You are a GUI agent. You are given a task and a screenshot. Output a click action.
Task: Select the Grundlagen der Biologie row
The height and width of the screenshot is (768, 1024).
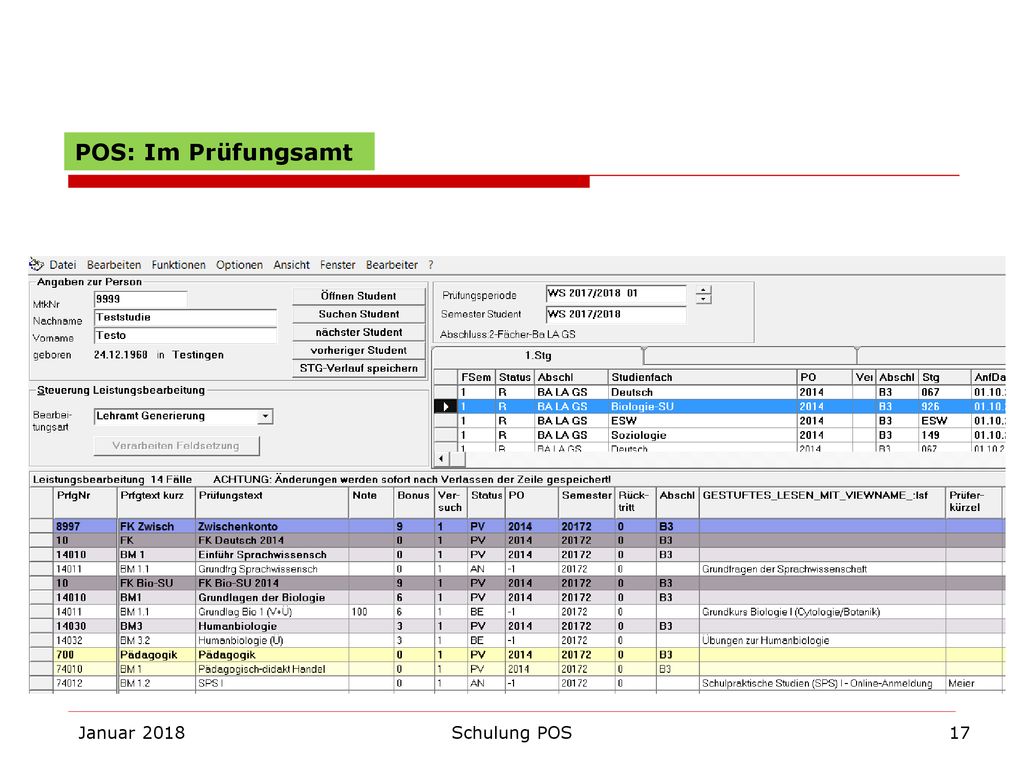pyautogui.click(x=516, y=598)
